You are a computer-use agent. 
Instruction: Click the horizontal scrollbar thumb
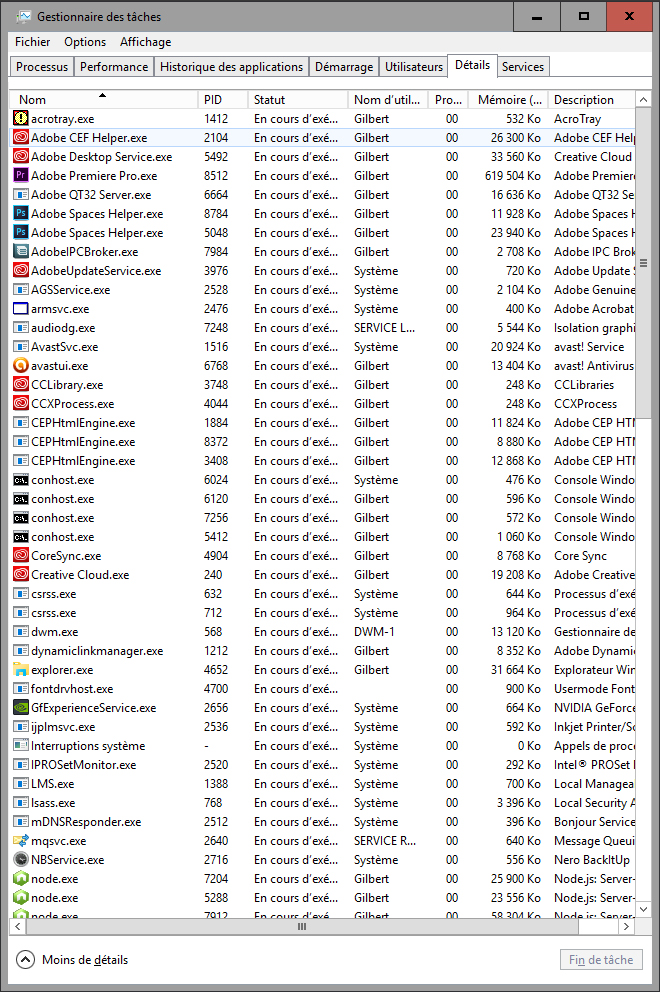tap(302, 926)
